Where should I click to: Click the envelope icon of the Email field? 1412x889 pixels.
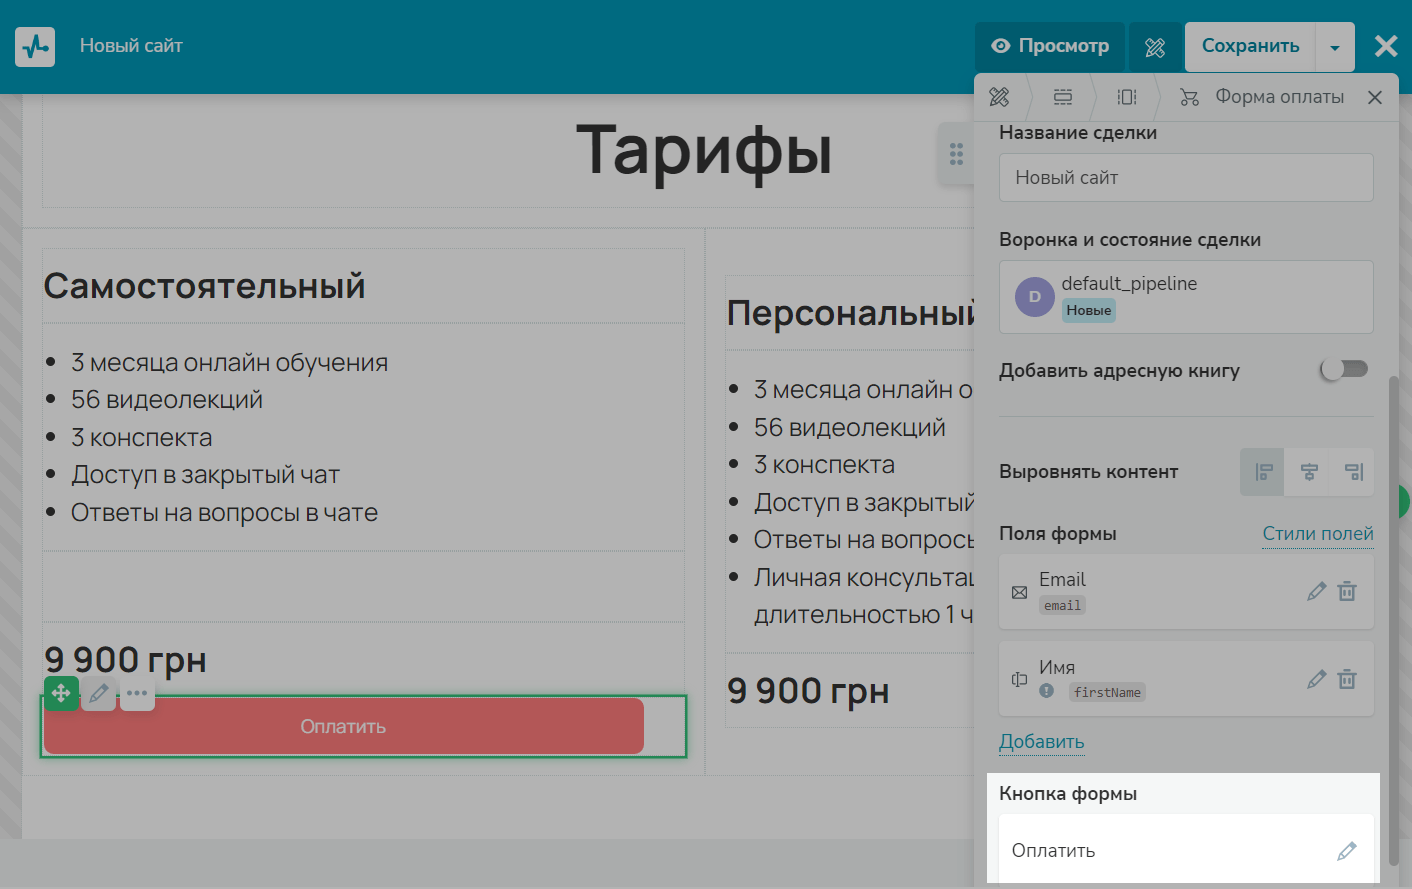[1019, 593]
